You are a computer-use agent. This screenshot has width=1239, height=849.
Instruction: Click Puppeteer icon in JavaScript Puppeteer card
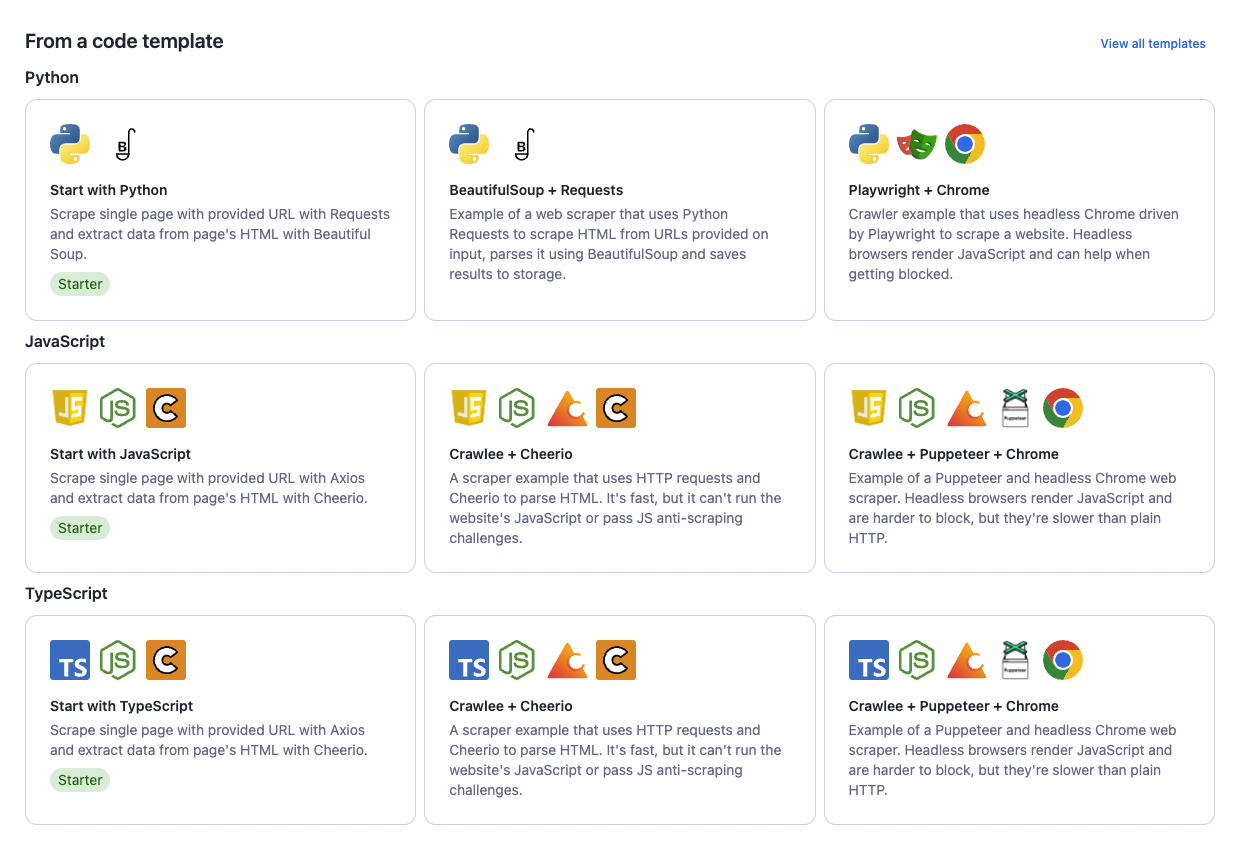pyautogui.click(x=1015, y=408)
